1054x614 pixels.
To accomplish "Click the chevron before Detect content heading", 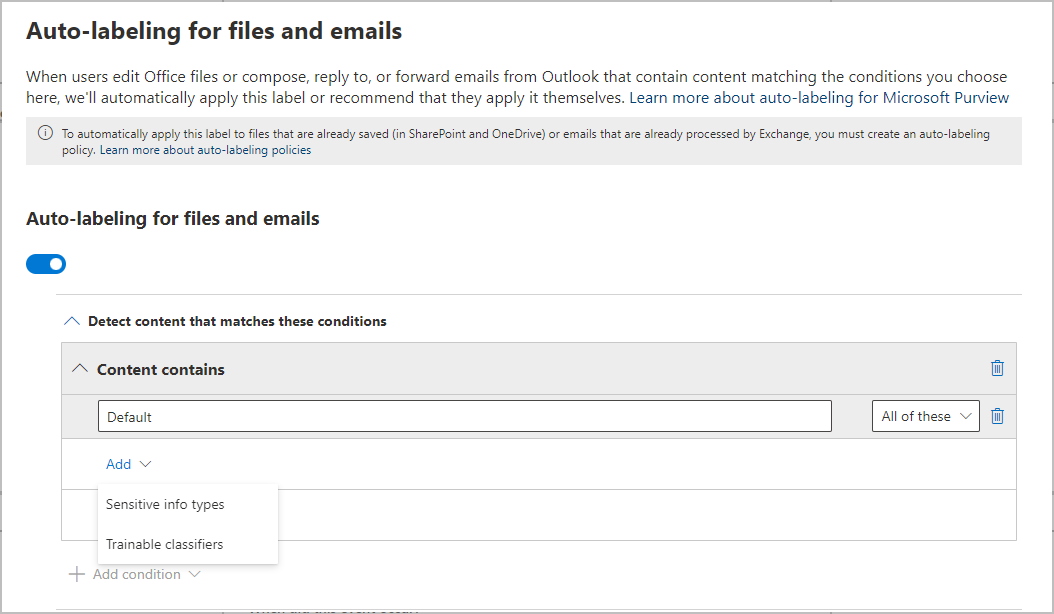I will (71, 320).
